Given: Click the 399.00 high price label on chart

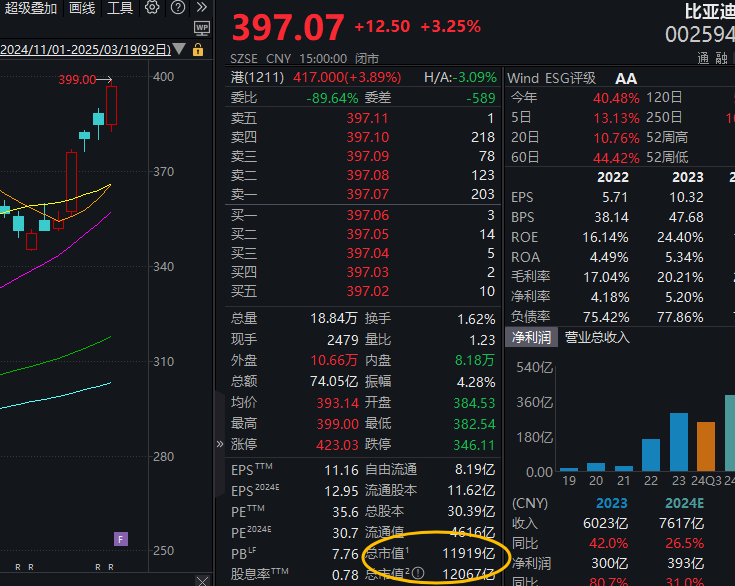Looking at the screenshot, I should tap(77, 80).
